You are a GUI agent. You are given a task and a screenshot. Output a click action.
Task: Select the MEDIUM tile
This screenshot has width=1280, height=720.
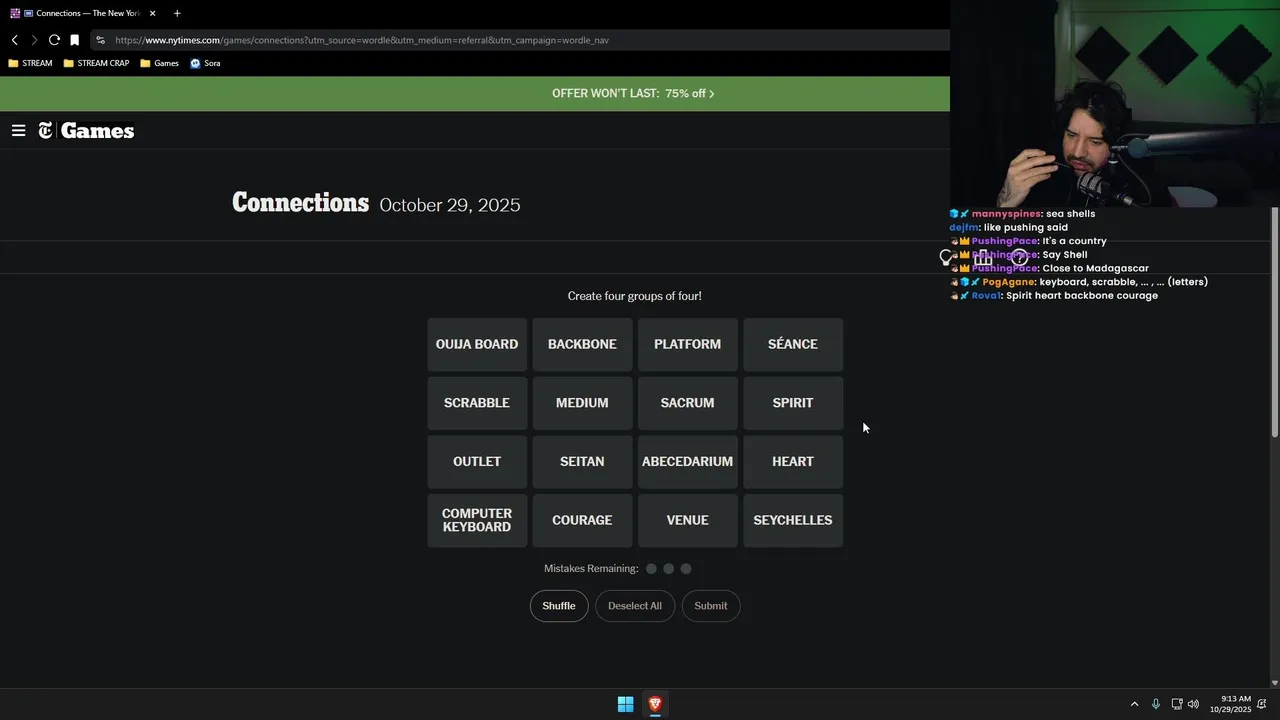coord(582,403)
